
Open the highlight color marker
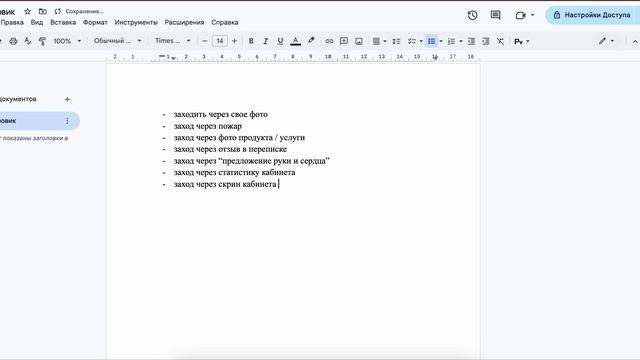[x=311, y=41]
